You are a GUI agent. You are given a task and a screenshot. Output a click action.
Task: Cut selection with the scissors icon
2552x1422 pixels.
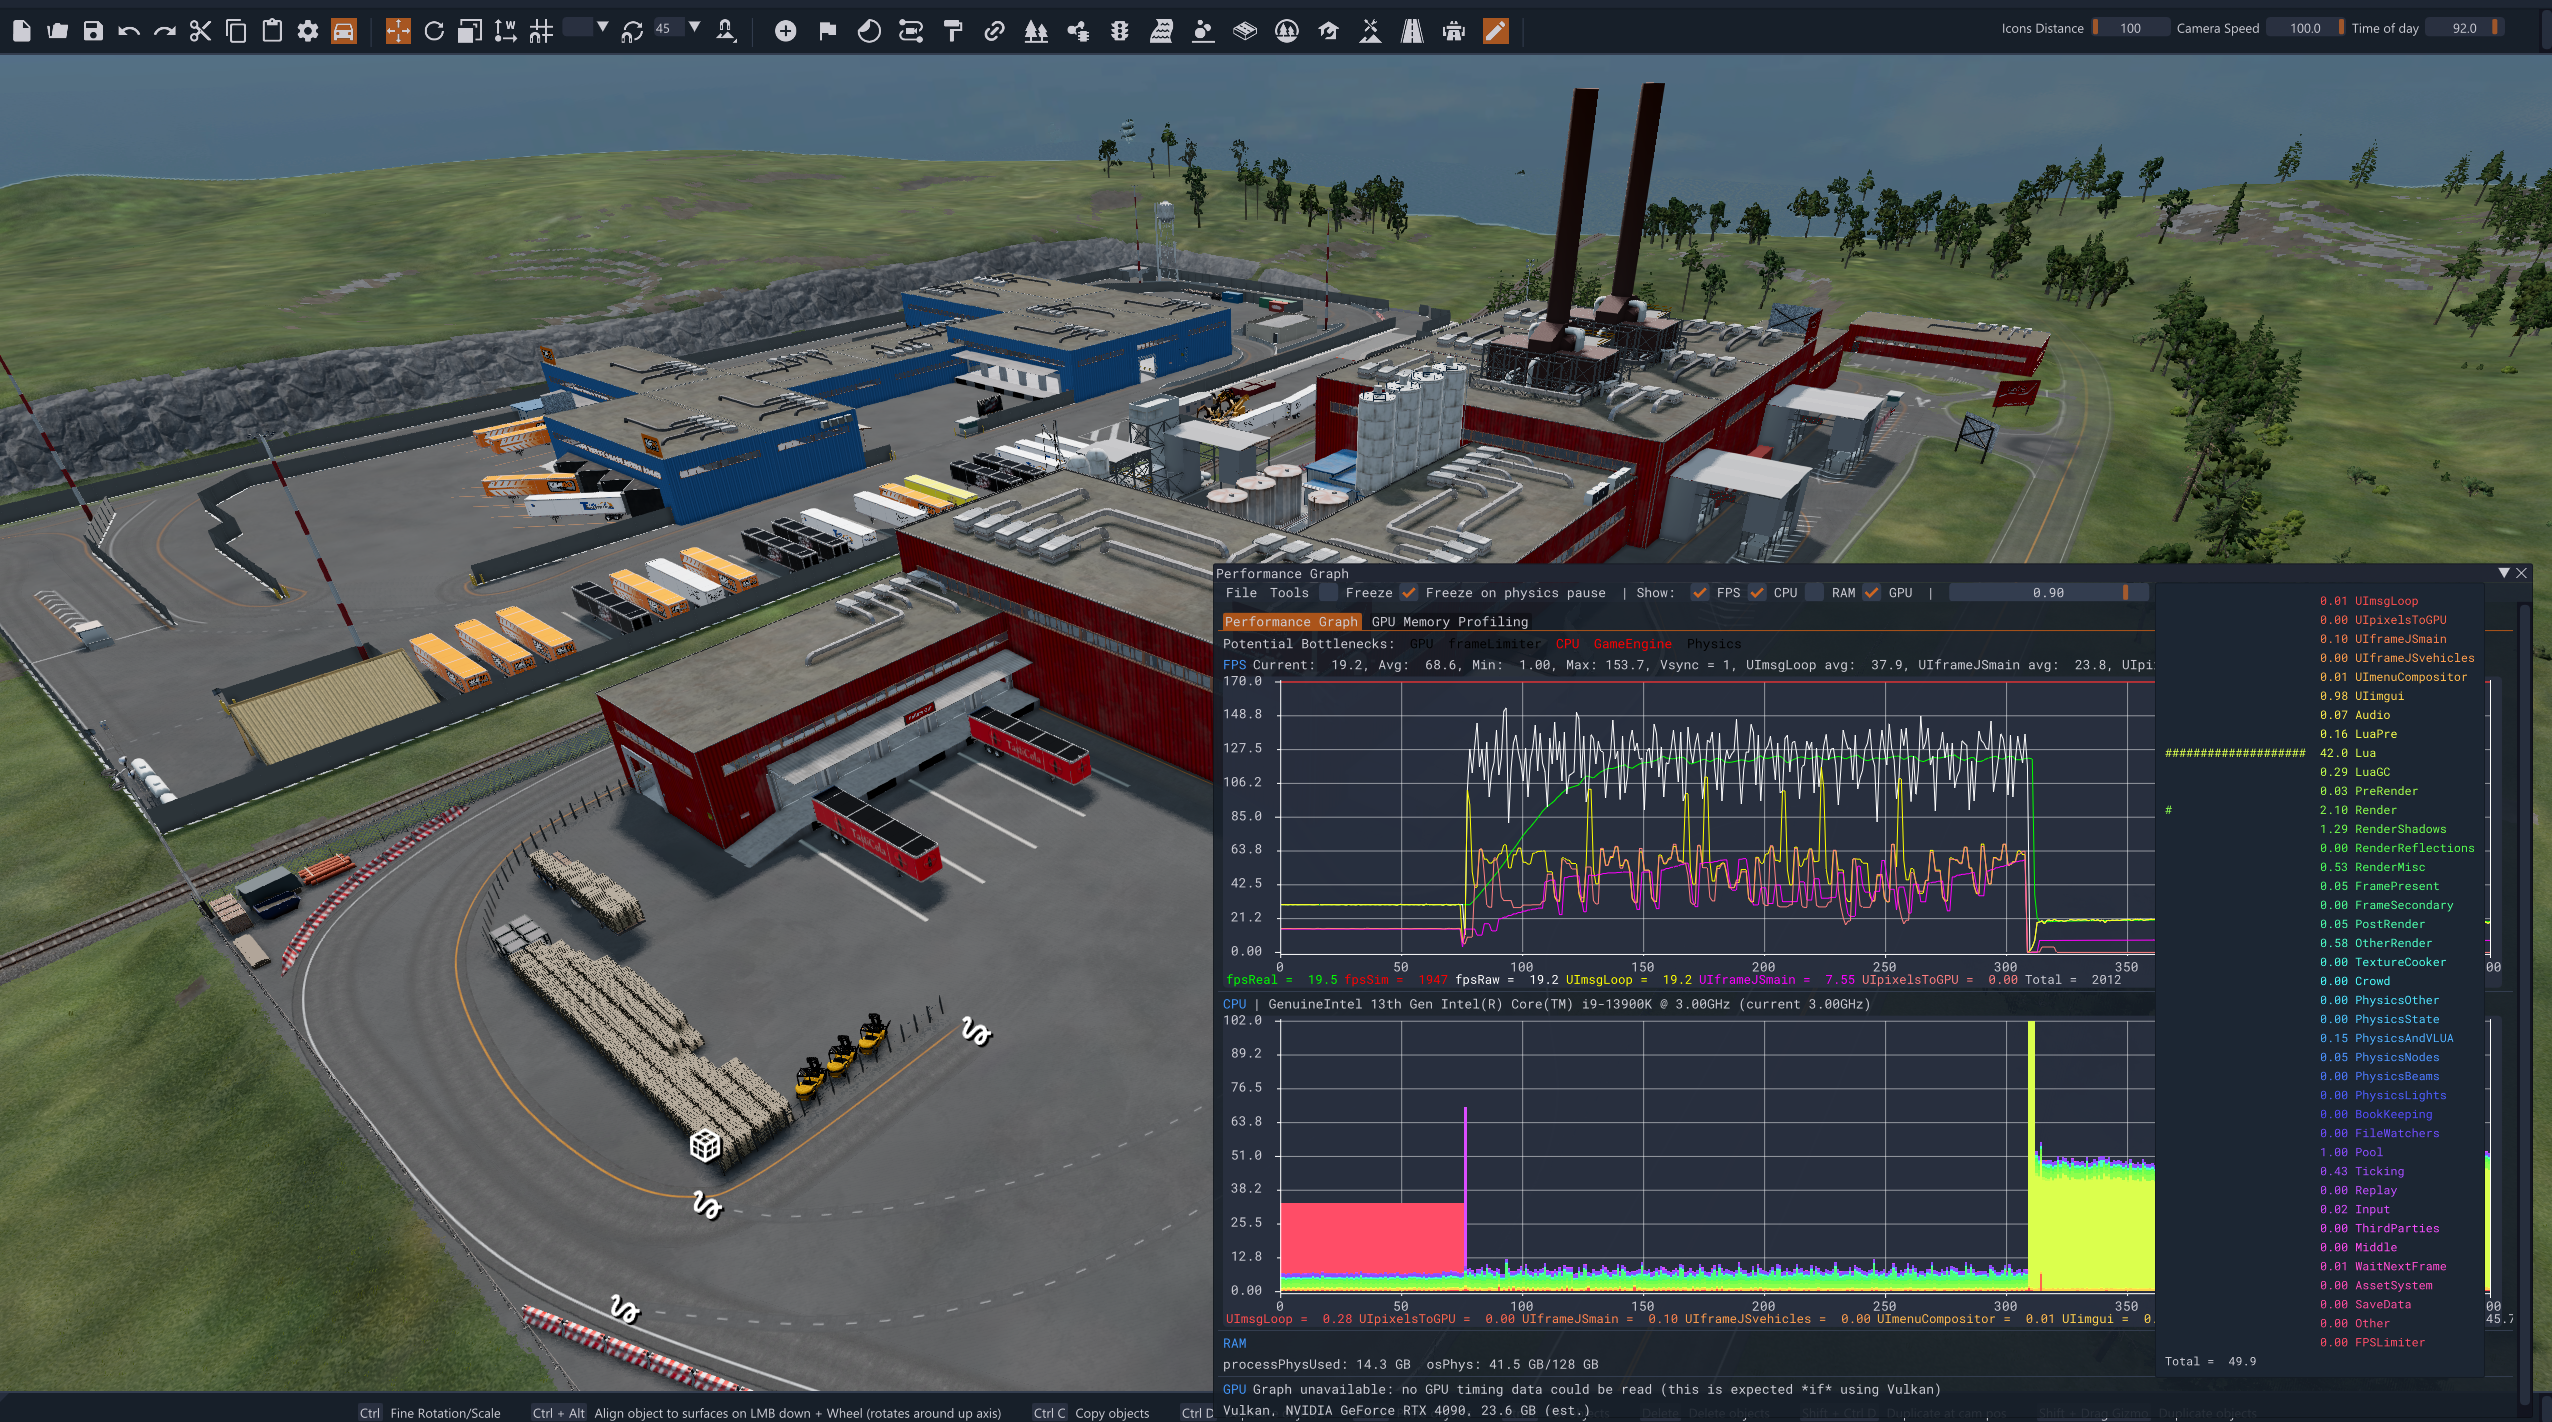click(x=200, y=30)
